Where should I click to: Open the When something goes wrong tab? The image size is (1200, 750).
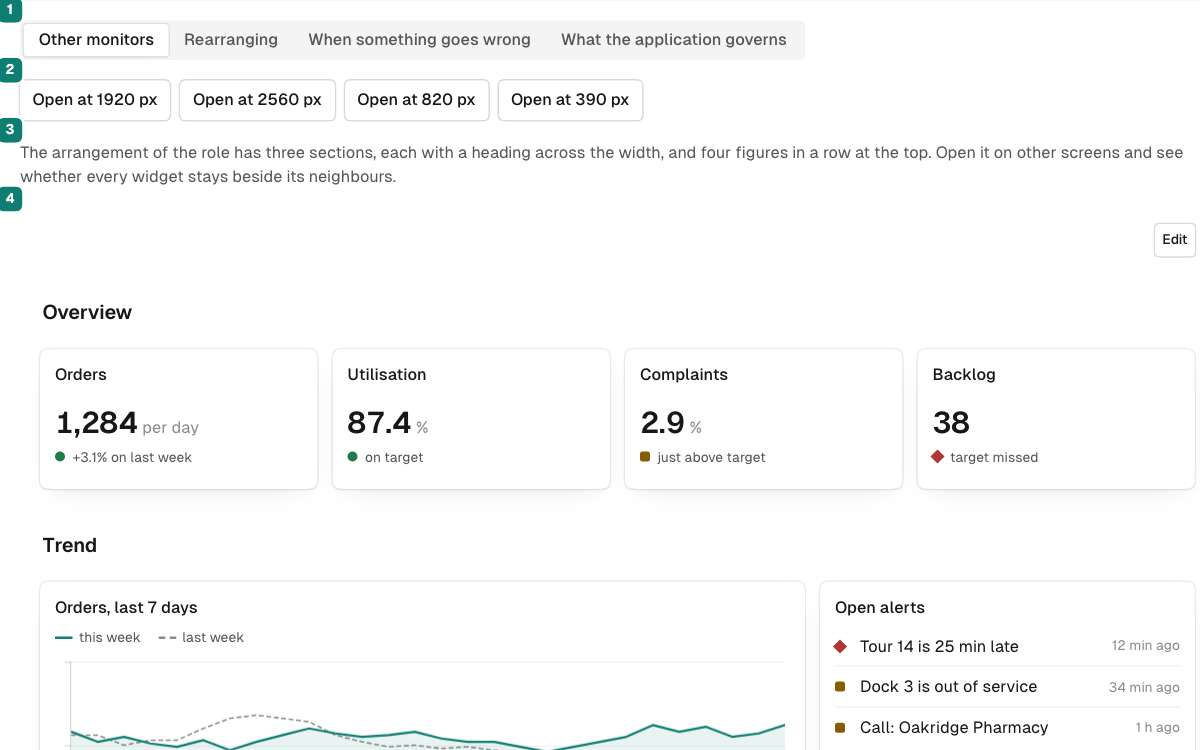419,40
